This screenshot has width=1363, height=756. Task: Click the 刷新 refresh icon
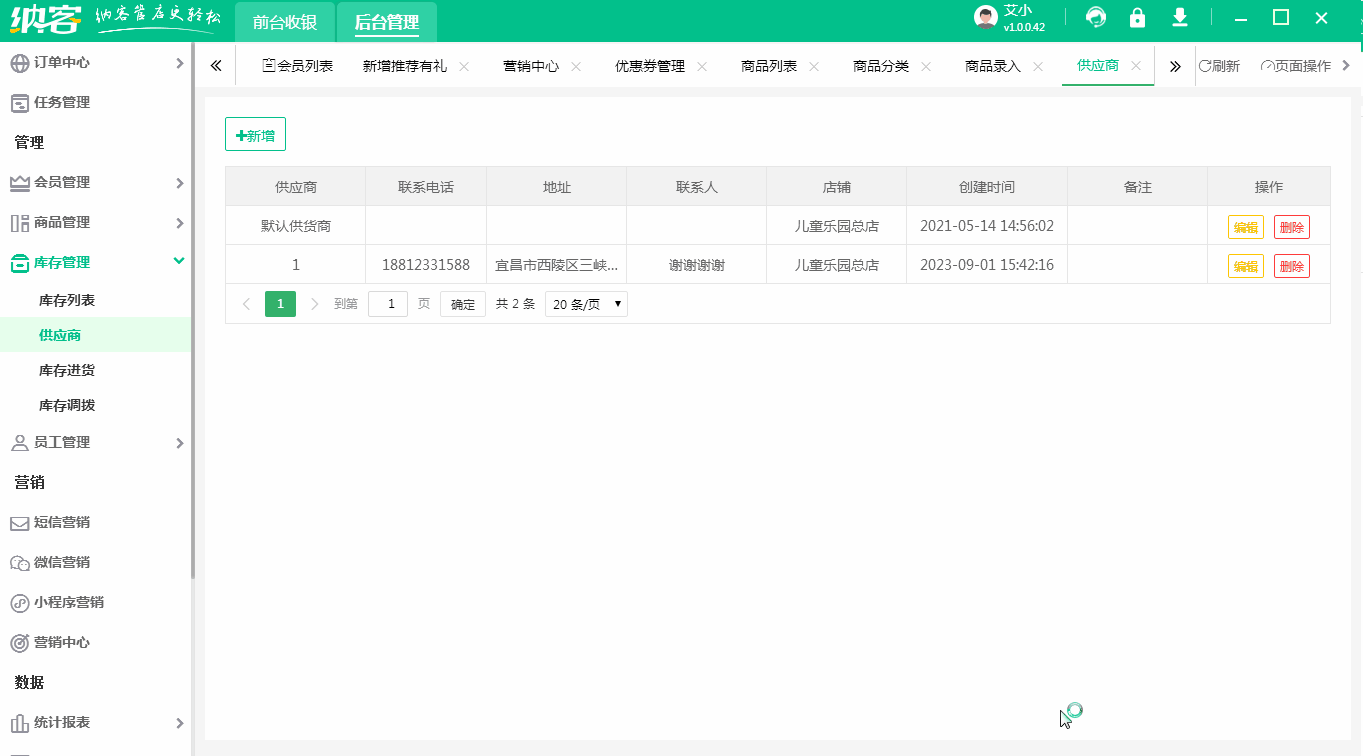[1220, 64]
